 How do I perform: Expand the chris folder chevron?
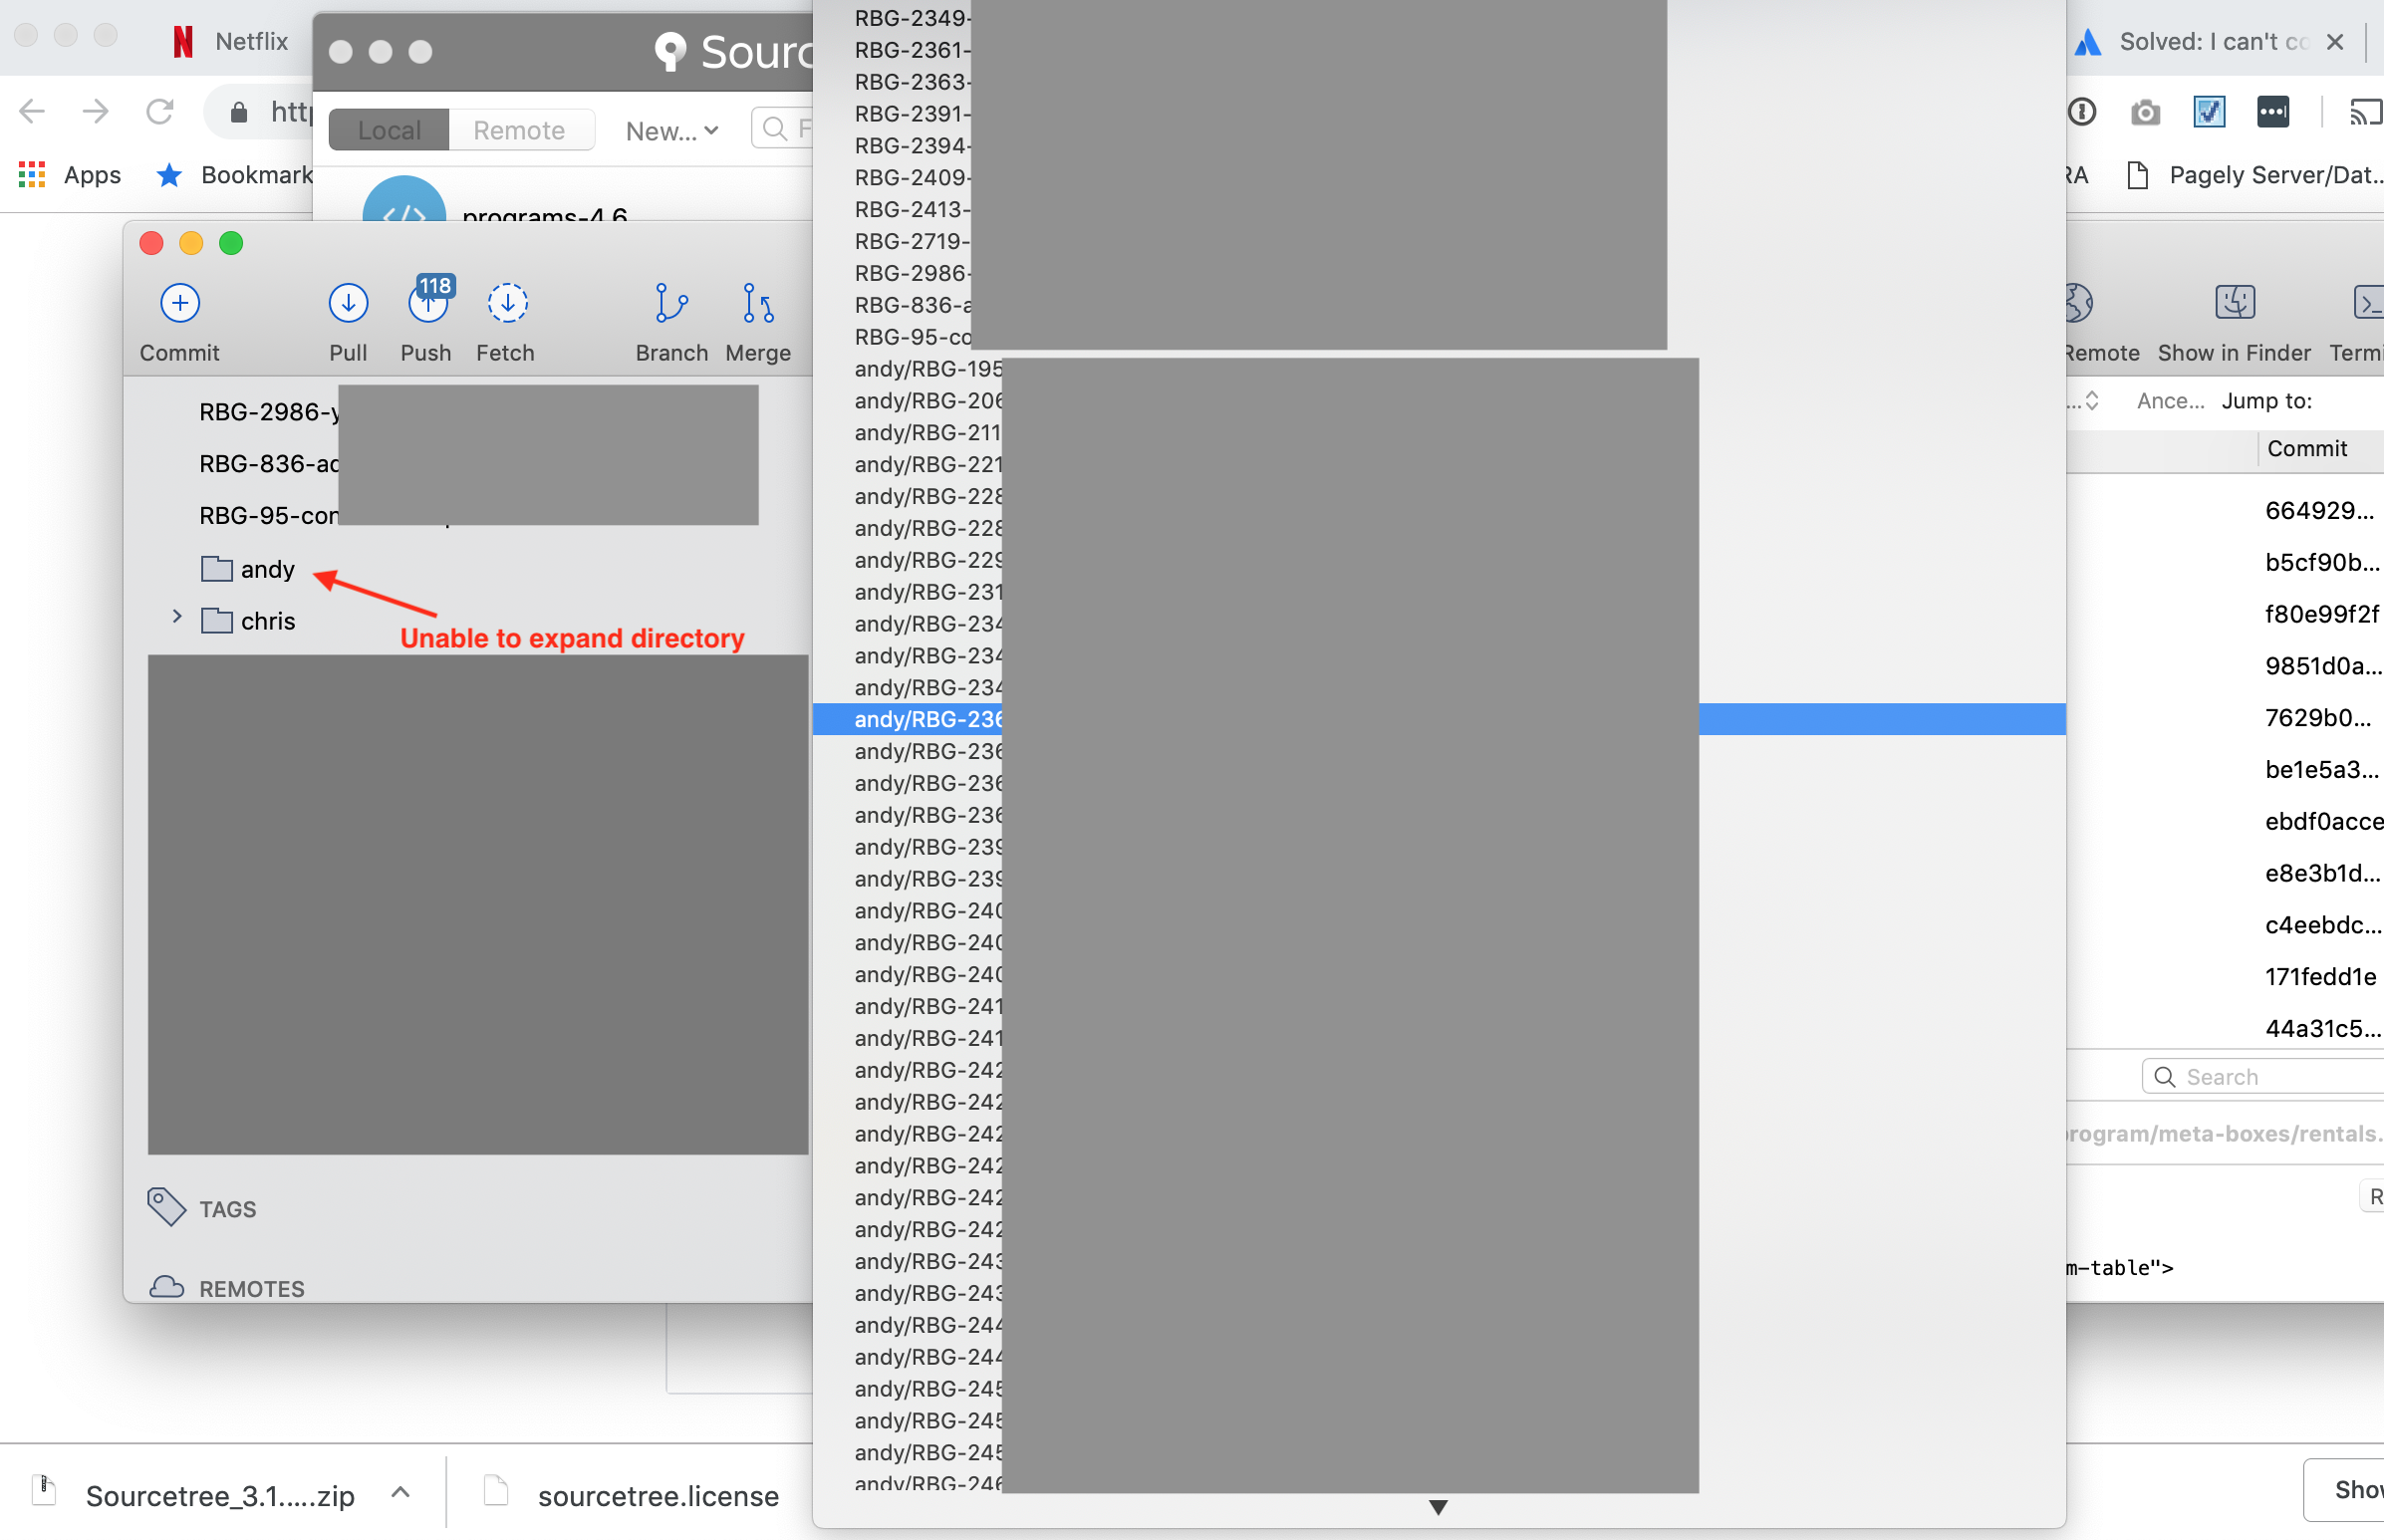click(x=177, y=617)
